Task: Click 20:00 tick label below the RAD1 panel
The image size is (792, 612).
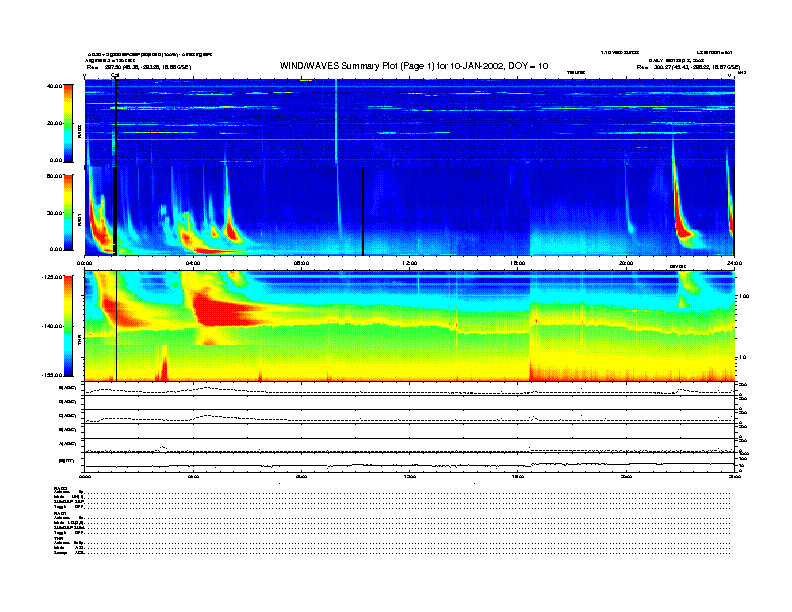Action: [626, 263]
